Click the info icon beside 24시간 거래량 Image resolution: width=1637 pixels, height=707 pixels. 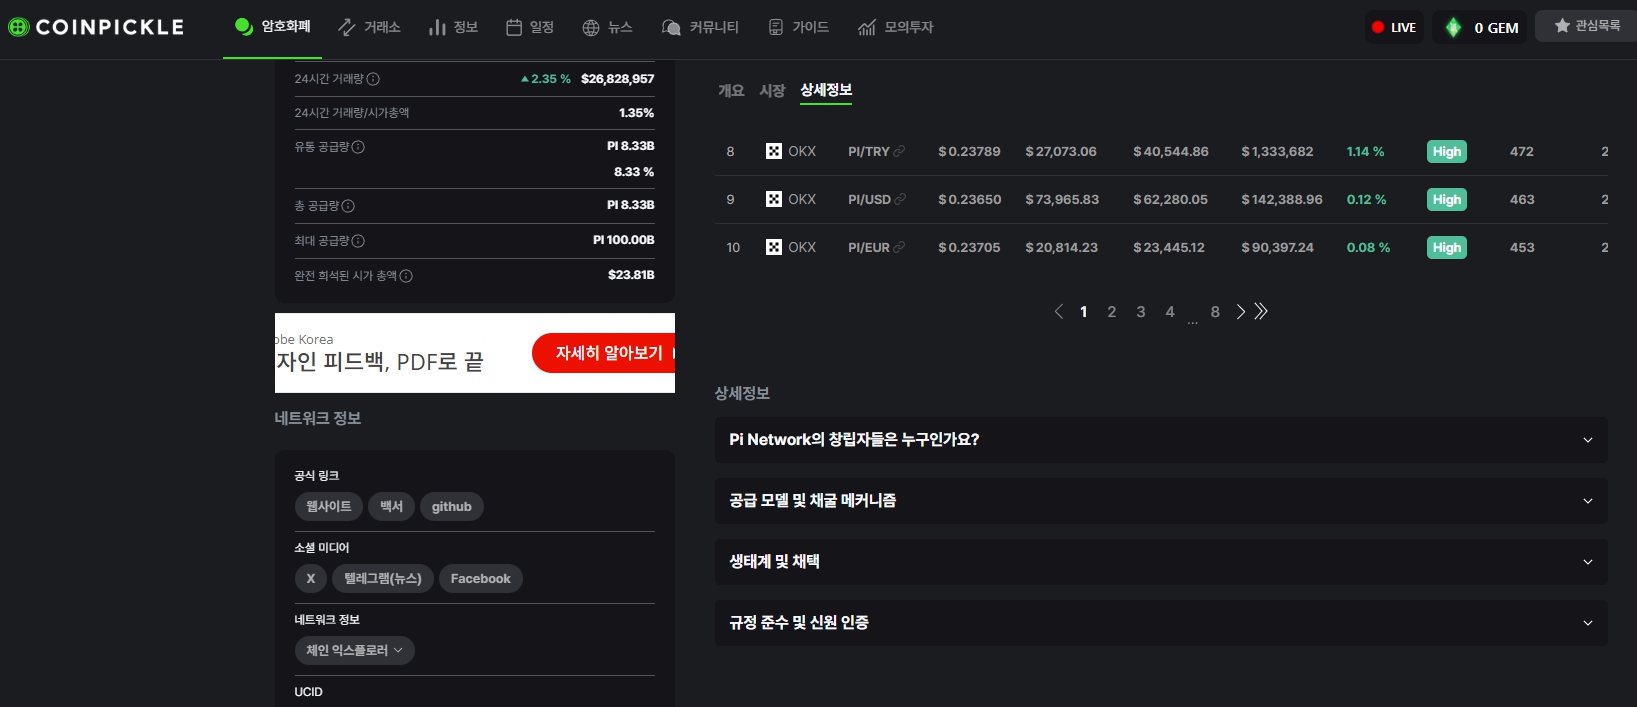point(373,79)
